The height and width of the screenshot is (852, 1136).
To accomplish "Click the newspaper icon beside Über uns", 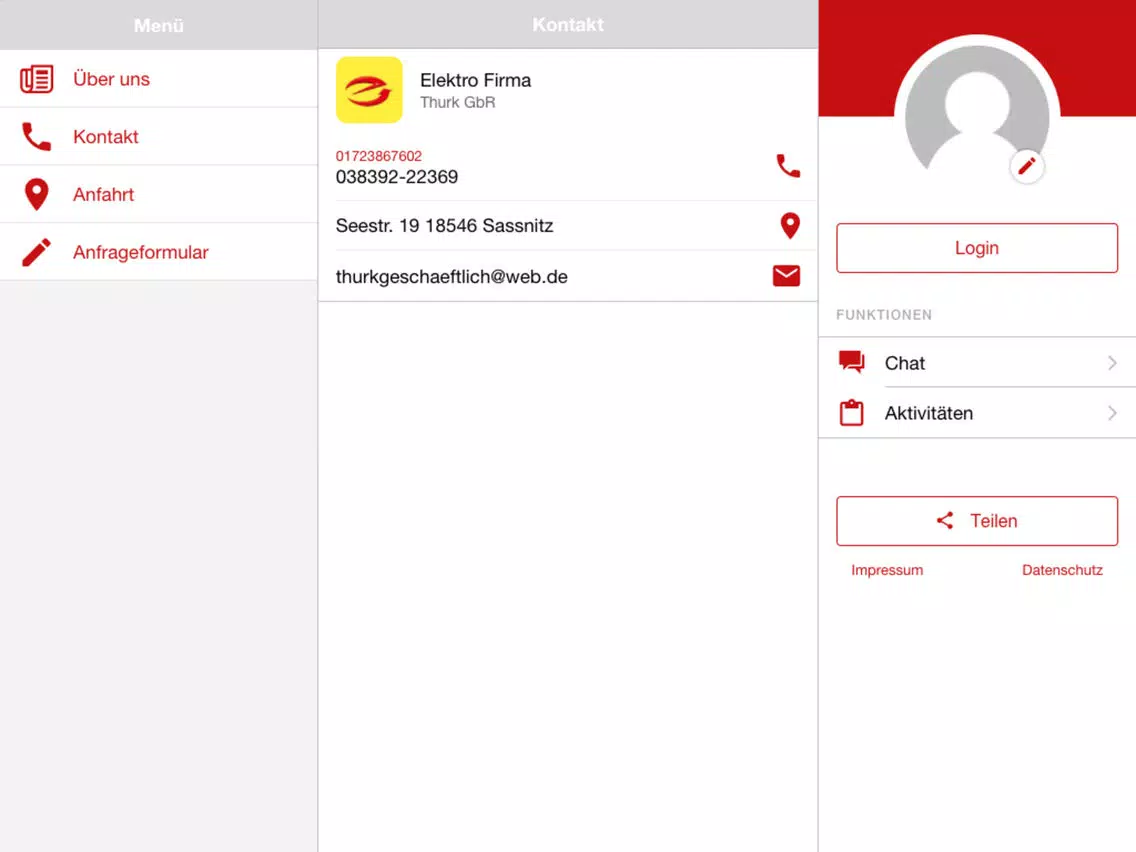I will [36, 79].
